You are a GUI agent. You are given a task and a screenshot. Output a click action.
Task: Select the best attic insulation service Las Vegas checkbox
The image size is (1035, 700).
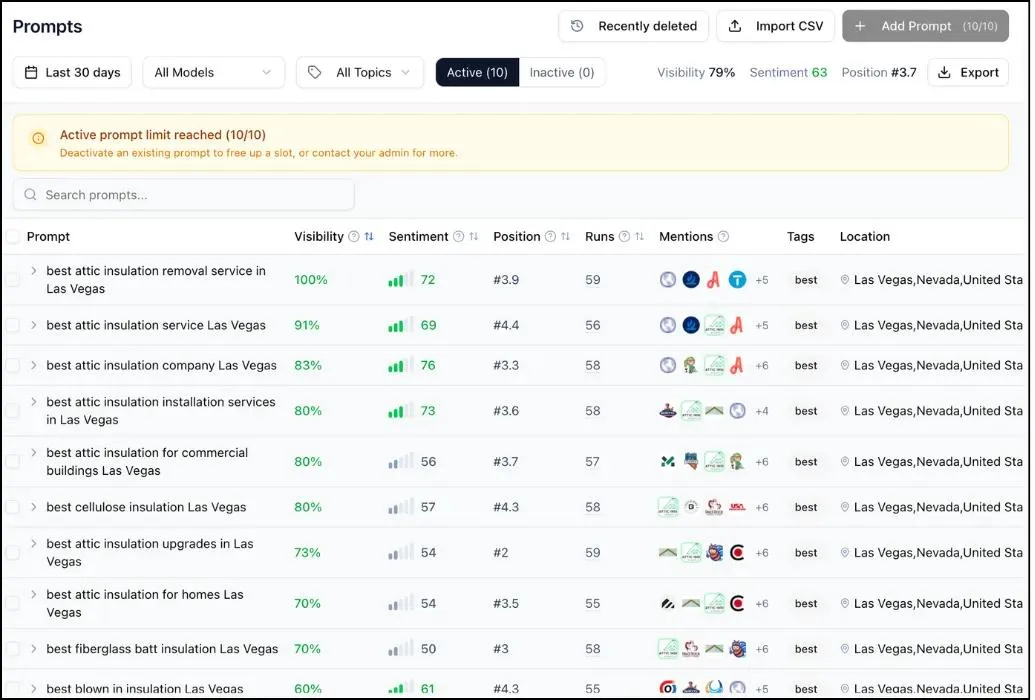(x=13, y=325)
